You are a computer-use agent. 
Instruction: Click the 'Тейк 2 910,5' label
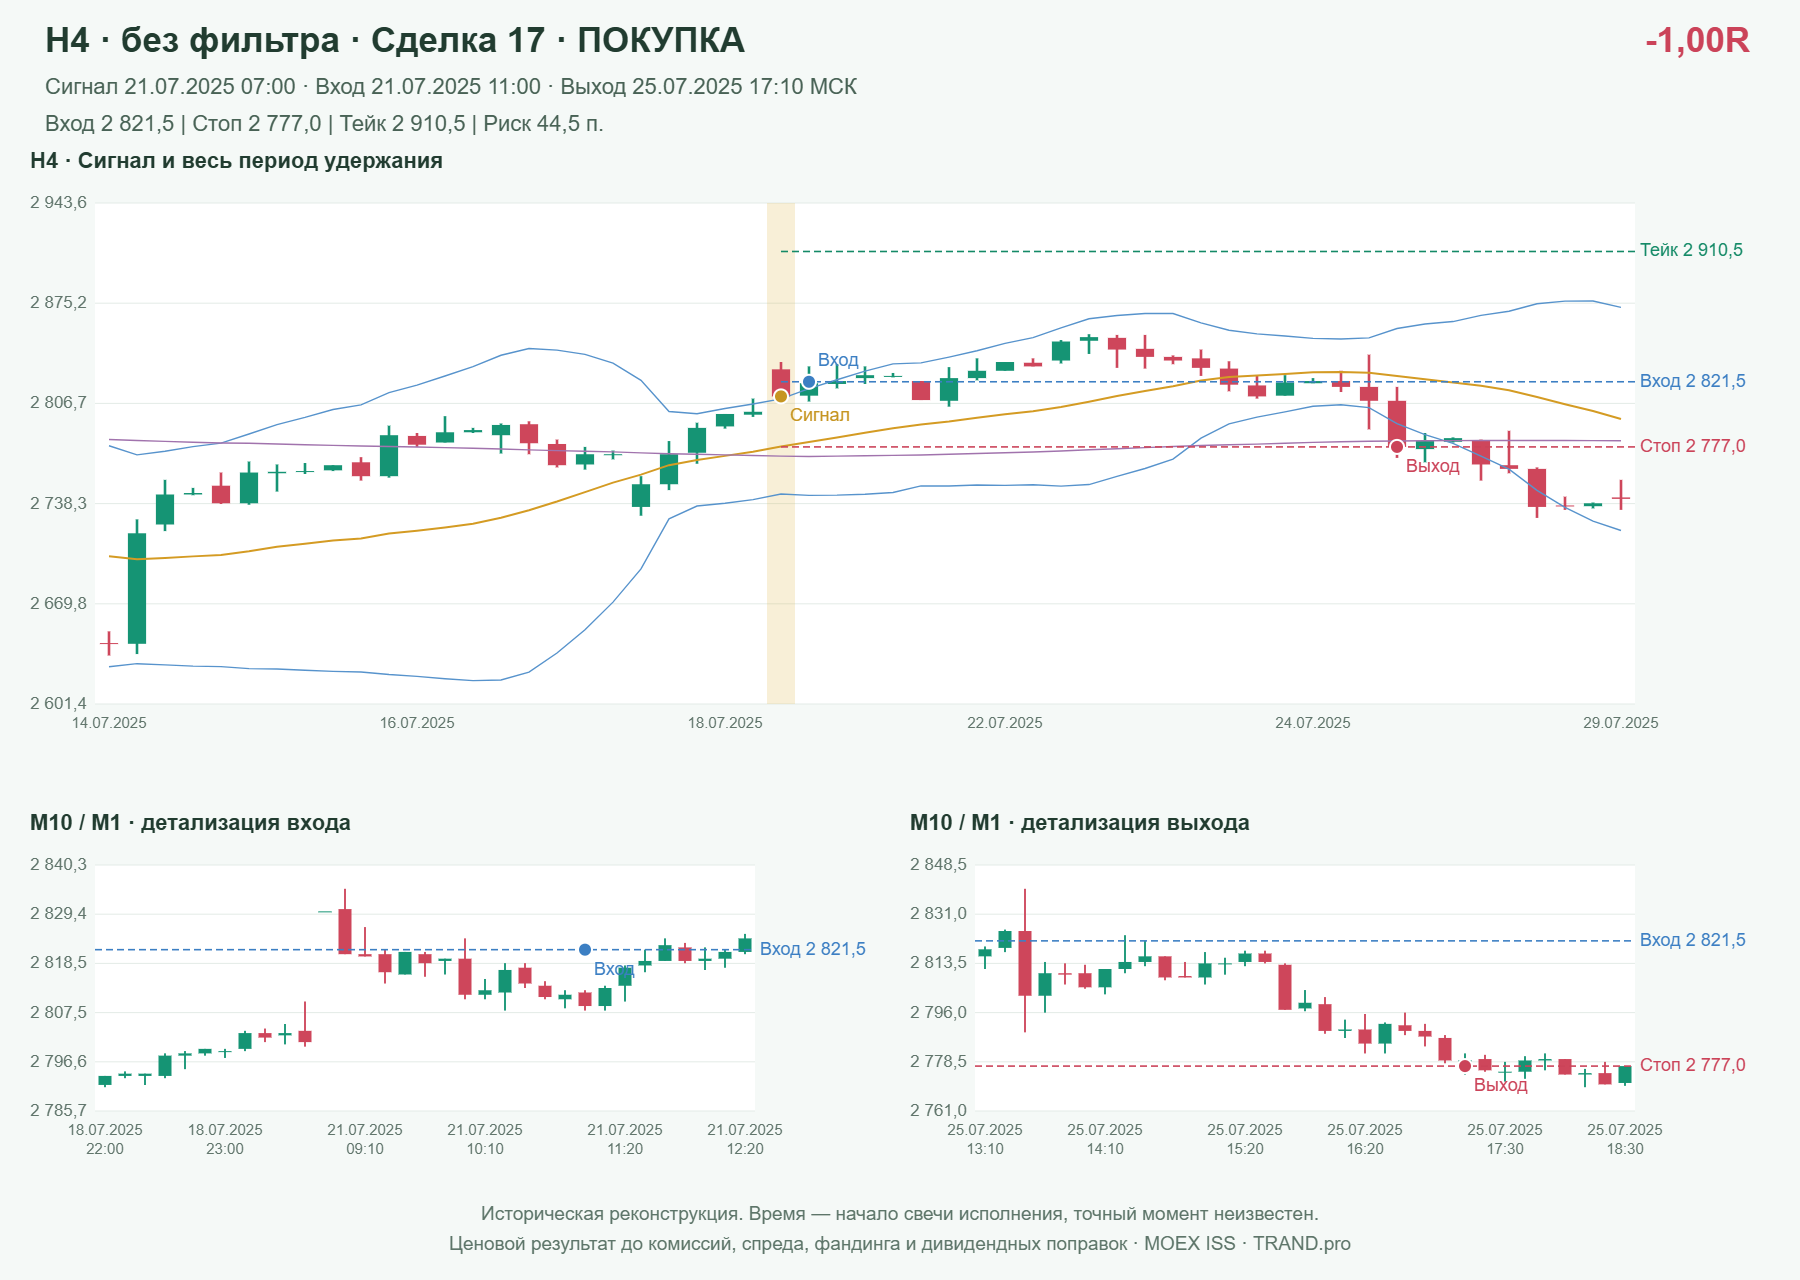coord(1691,250)
